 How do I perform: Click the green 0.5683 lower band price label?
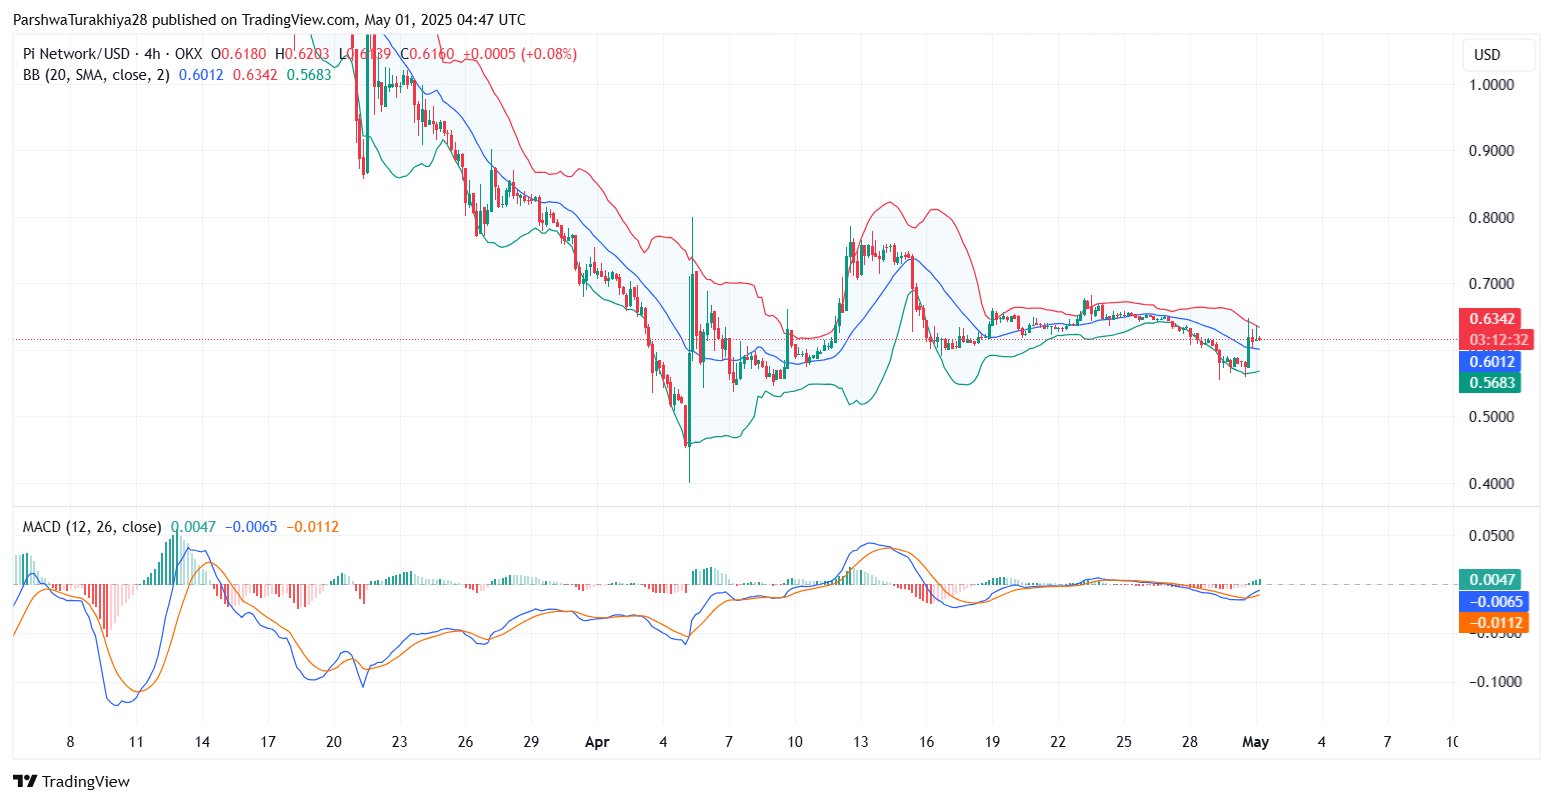coord(1491,382)
